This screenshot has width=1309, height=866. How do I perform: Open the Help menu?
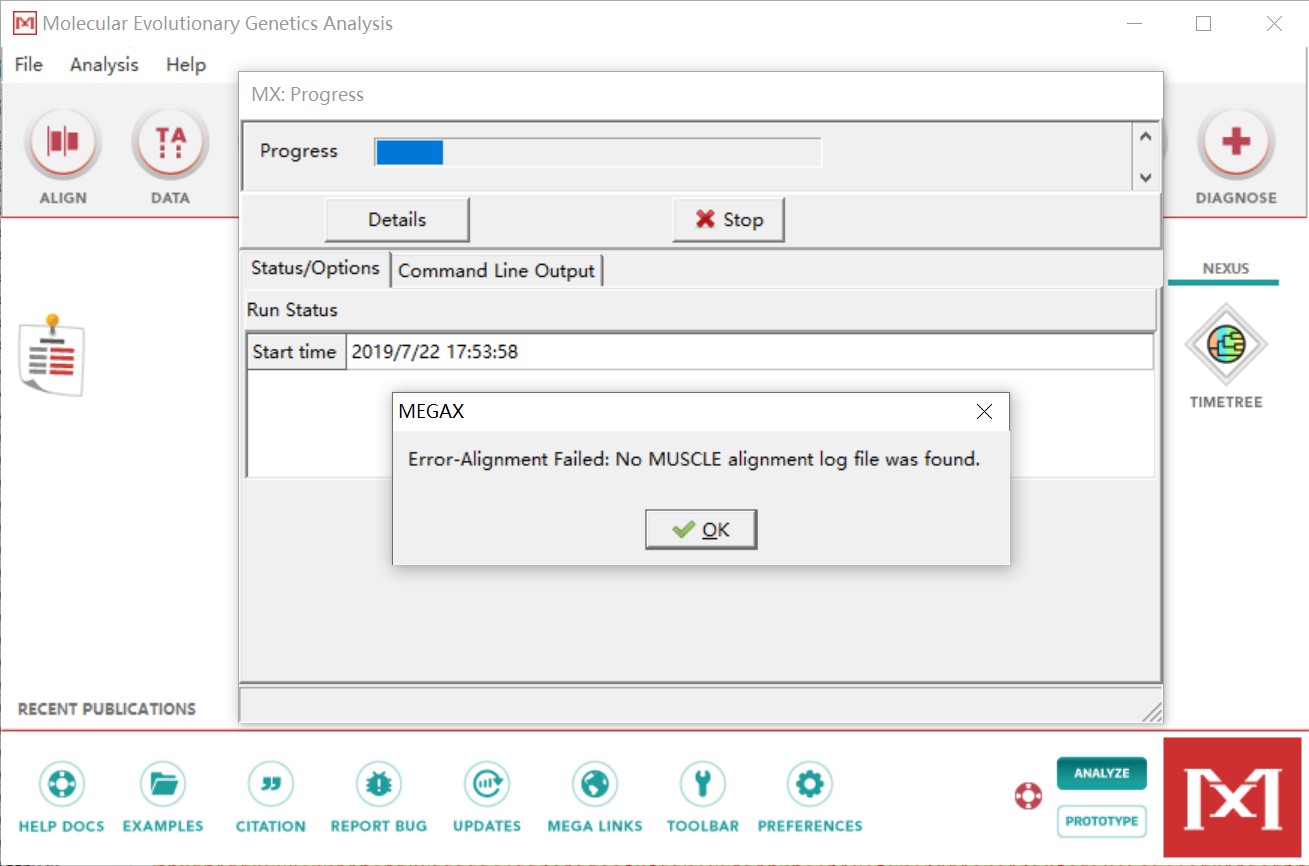186,64
